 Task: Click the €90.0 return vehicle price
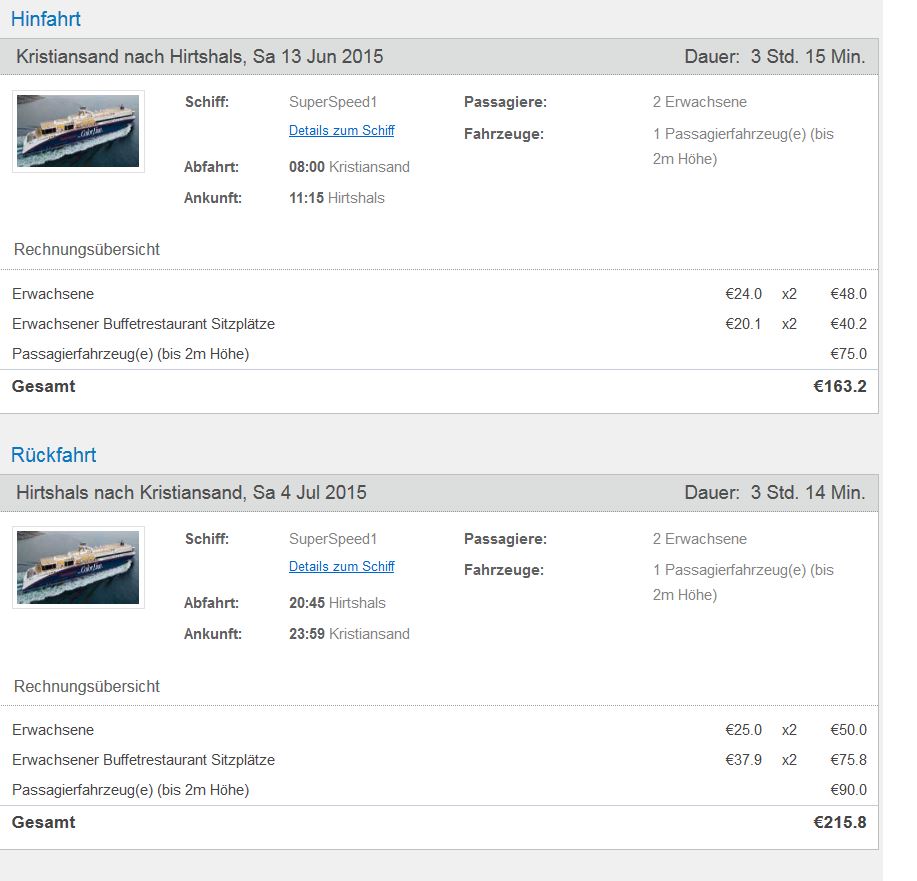848,790
